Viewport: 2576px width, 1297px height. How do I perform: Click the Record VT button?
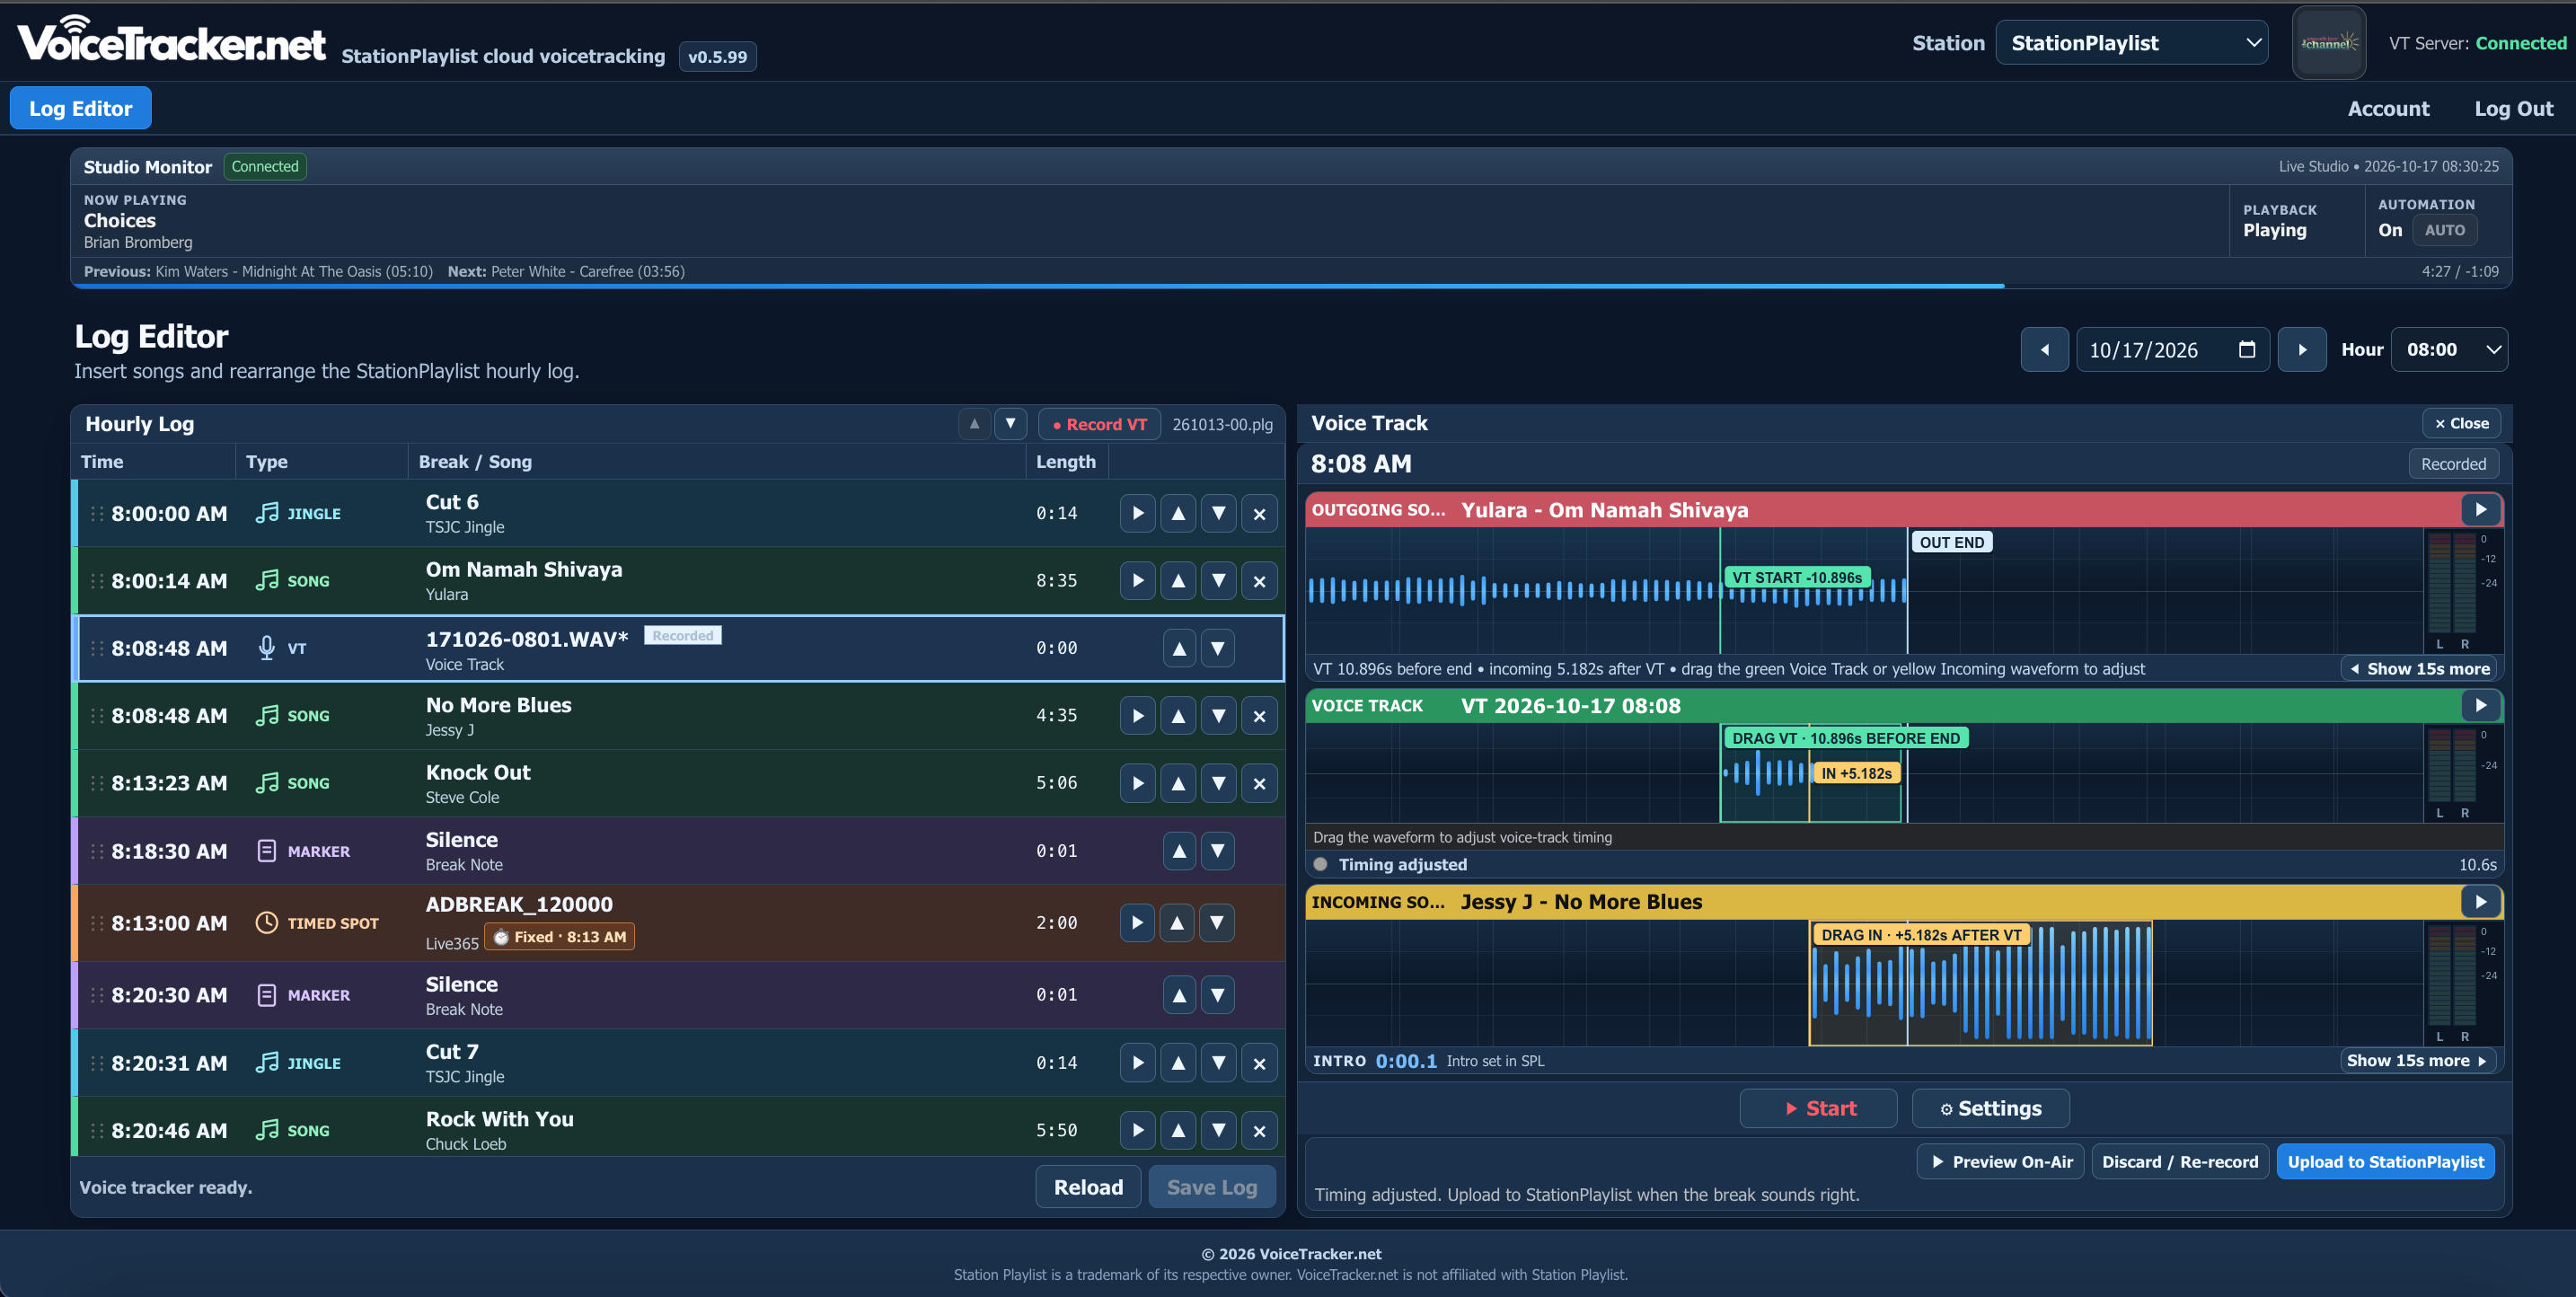coord(1099,424)
